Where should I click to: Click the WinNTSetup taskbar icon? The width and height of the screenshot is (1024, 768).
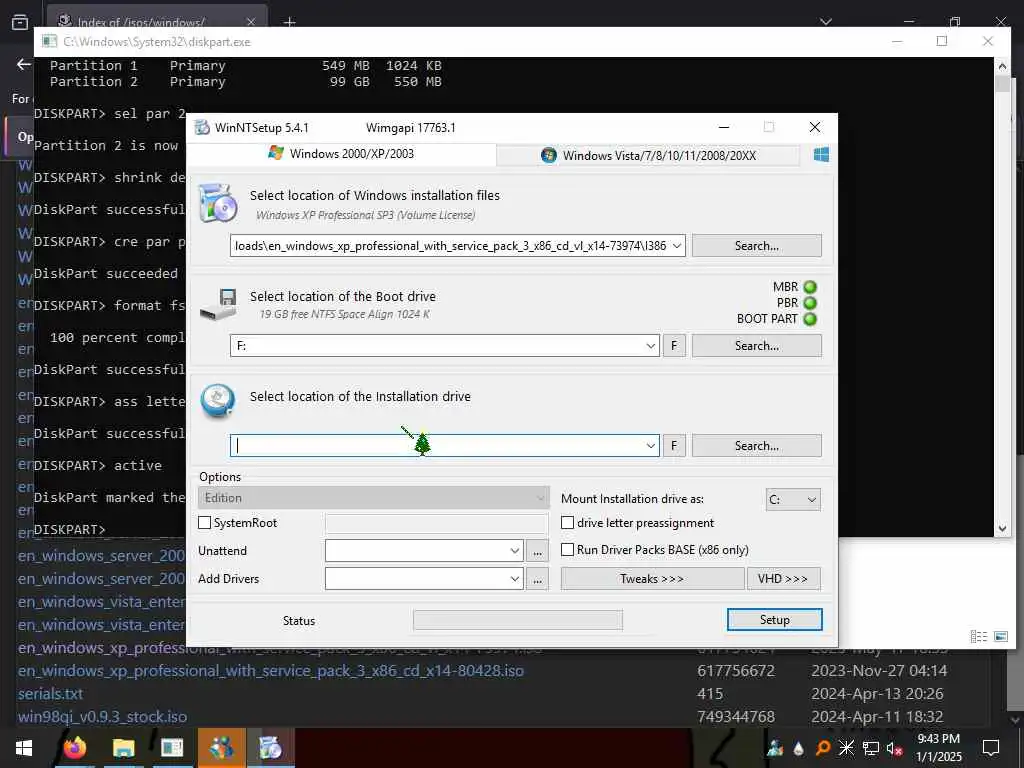[x=270, y=748]
